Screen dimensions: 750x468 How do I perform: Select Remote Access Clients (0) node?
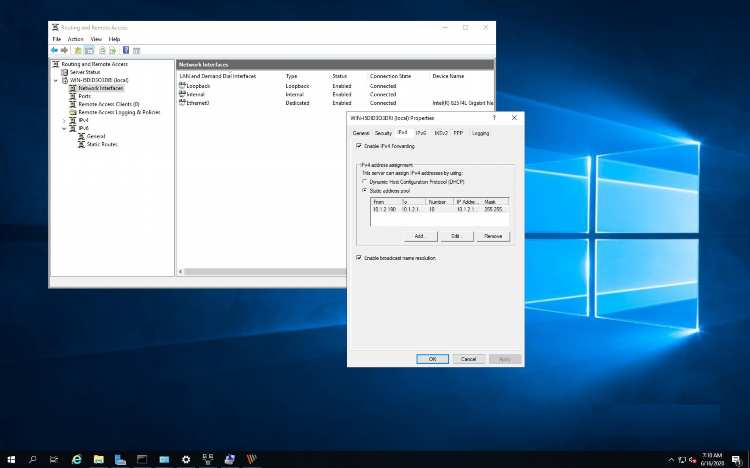tap(109, 104)
